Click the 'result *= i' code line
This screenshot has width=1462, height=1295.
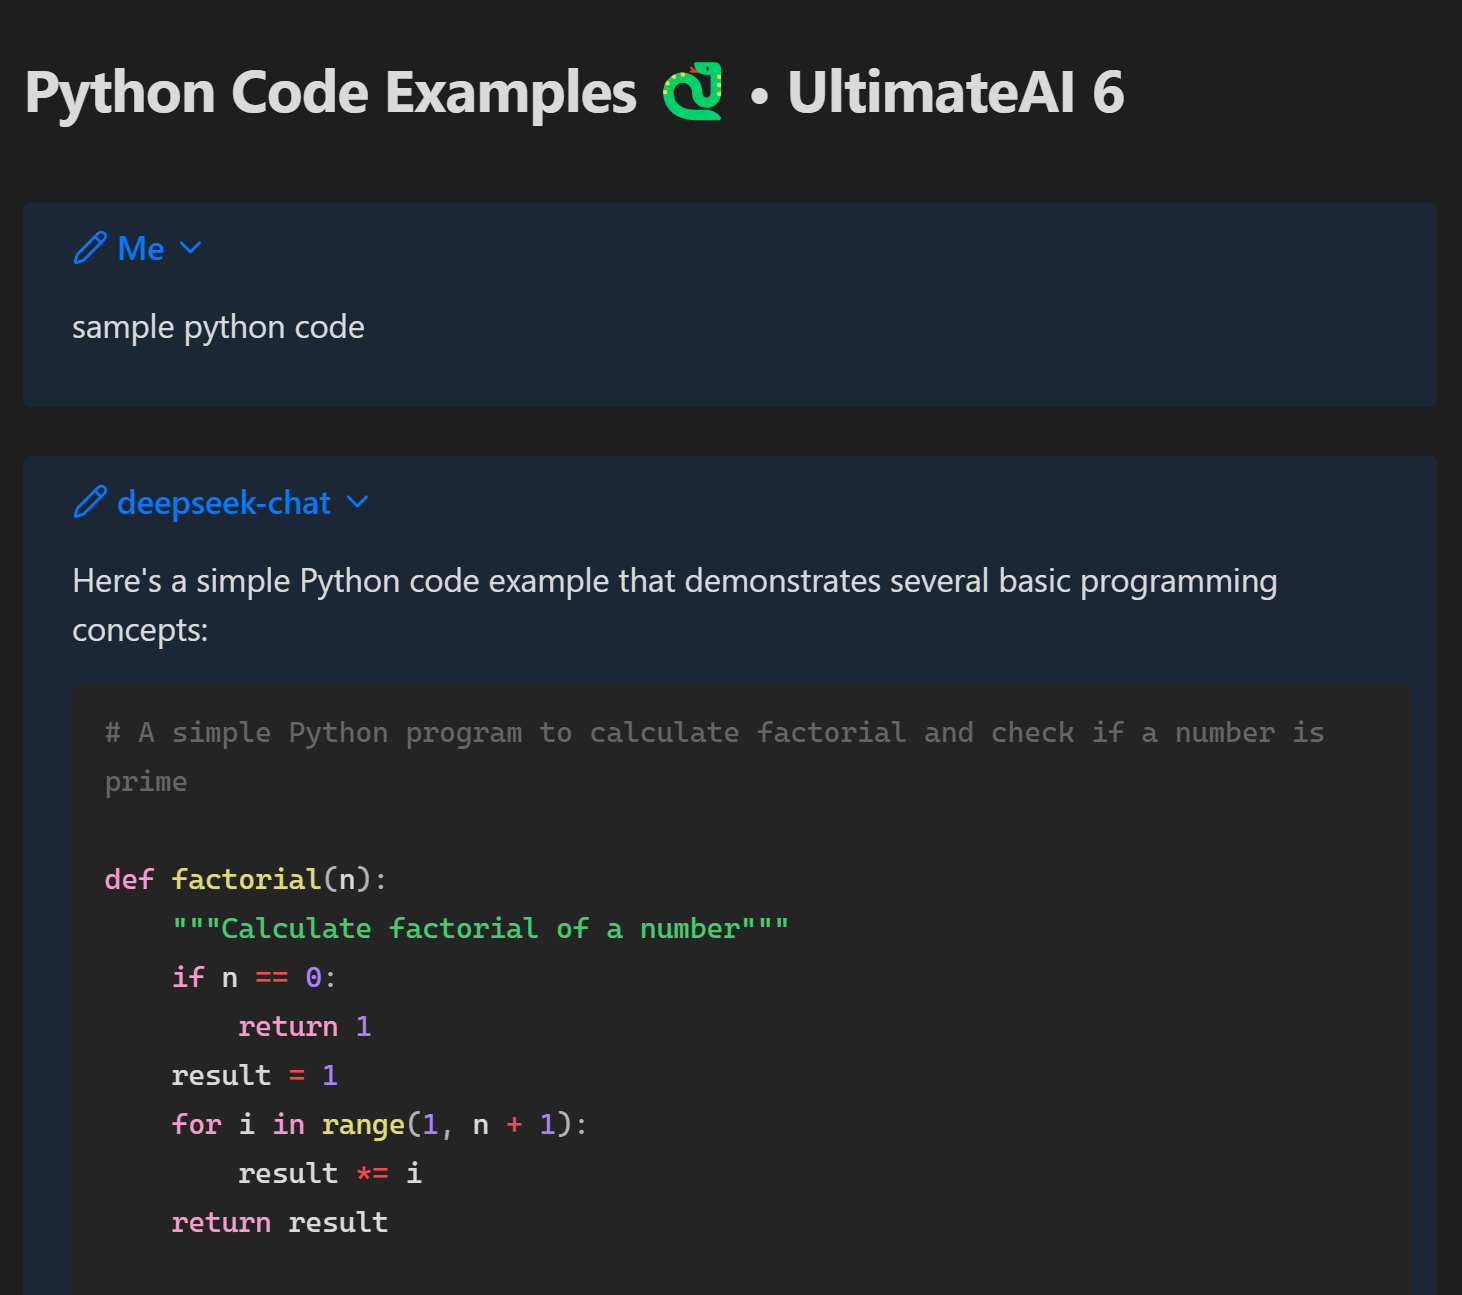[329, 1173]
